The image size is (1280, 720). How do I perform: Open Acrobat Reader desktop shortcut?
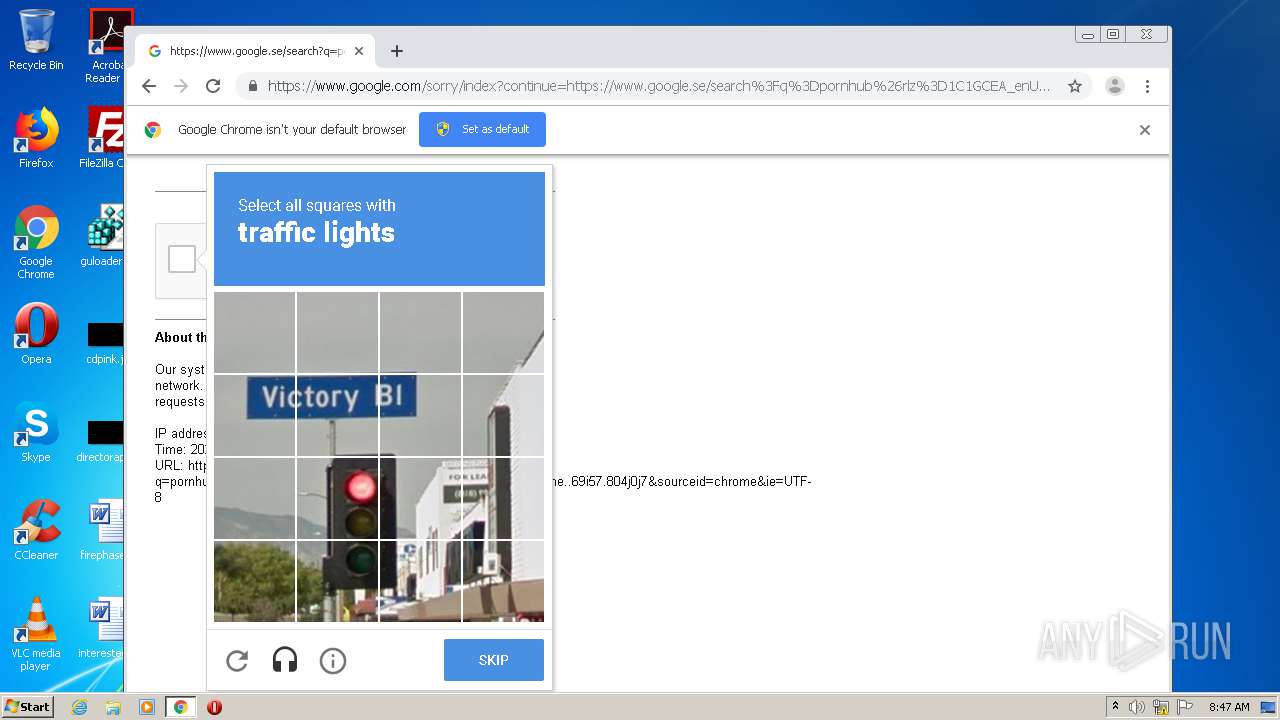coord(106,46)
